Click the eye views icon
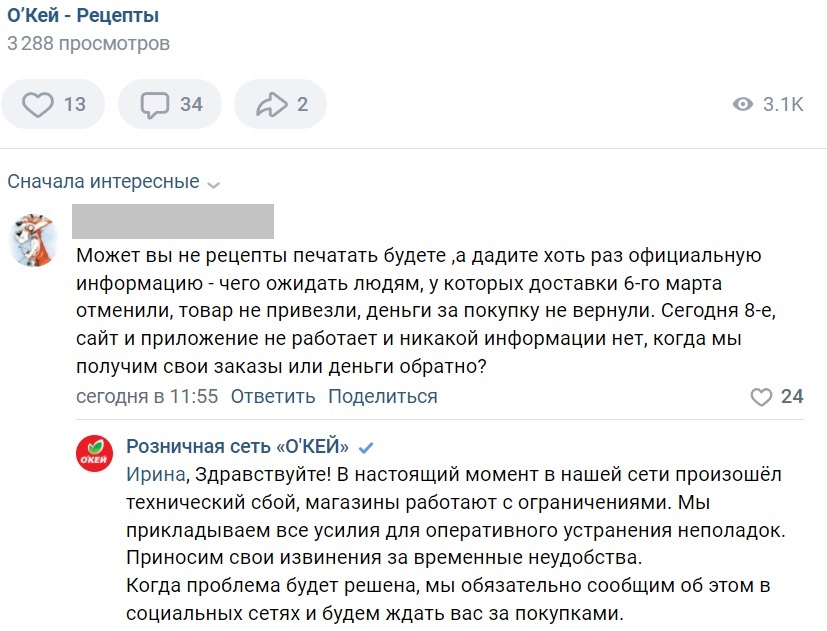The height and width of the screenshot is (631, 827). [742, 104]
